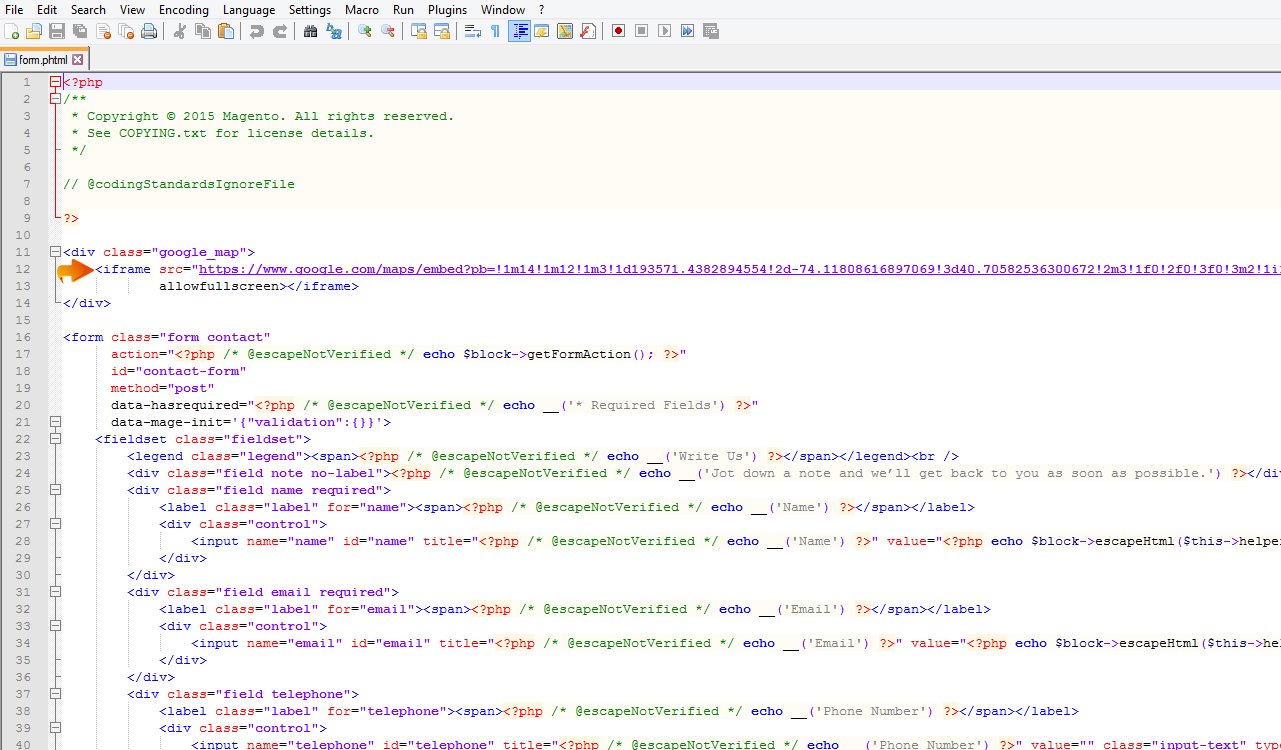The width and height of the screenshot is (1281, 750).
Task: Open the Language menu
Action: (249, 9)
